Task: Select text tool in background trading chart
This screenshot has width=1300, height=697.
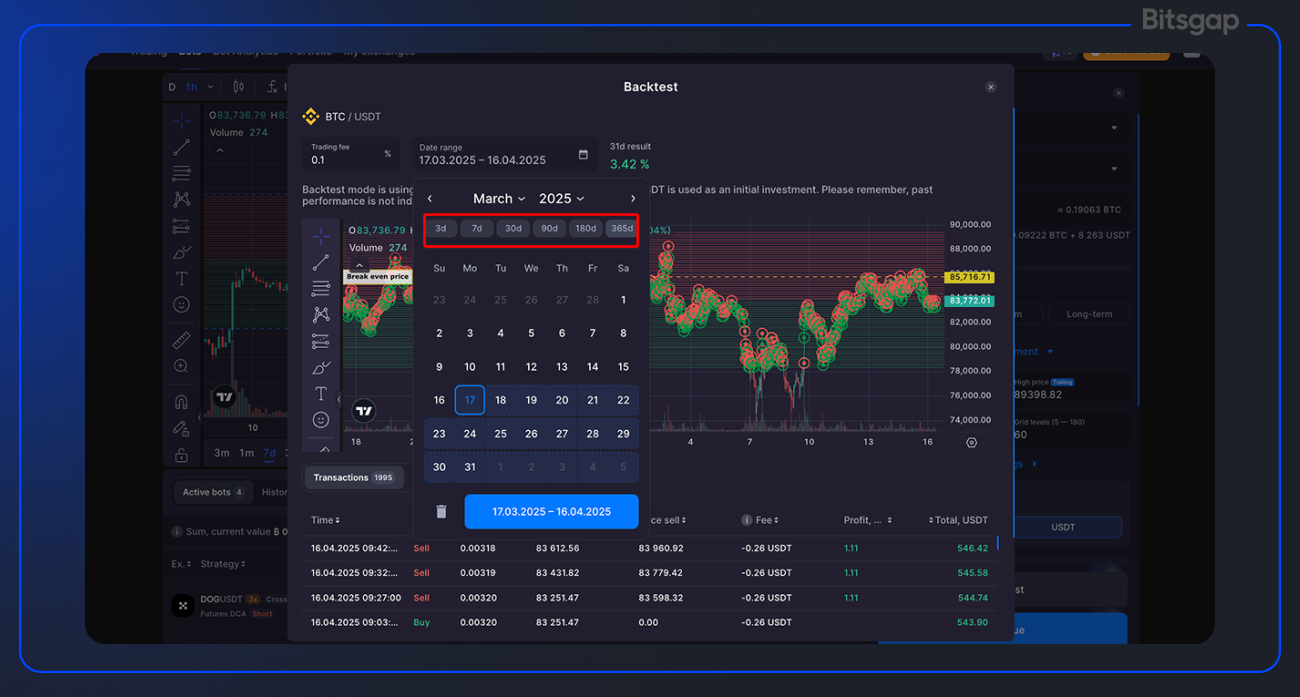Action: click(181, 278)
